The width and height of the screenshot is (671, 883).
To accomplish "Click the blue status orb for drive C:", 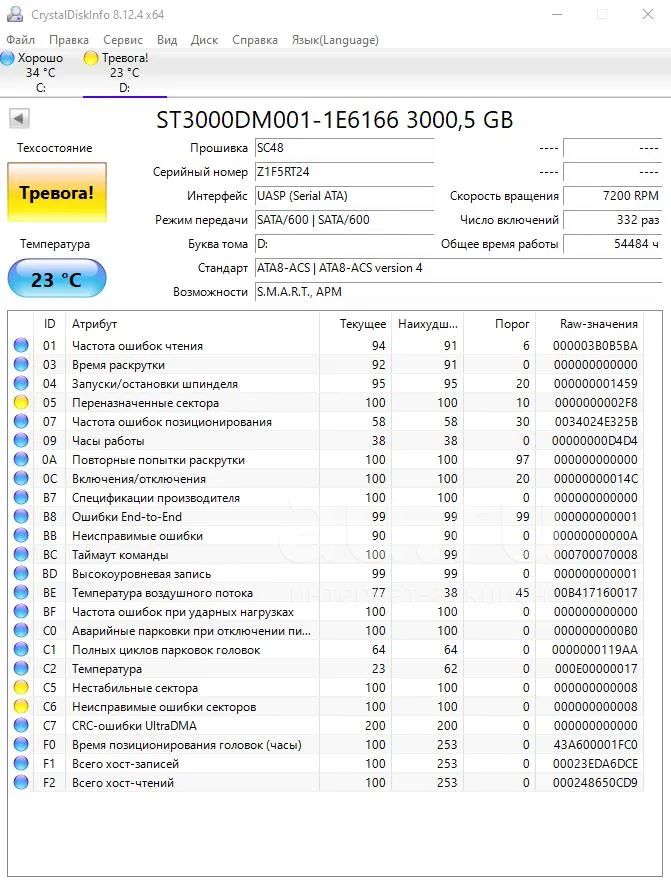I will pos(7,58).
